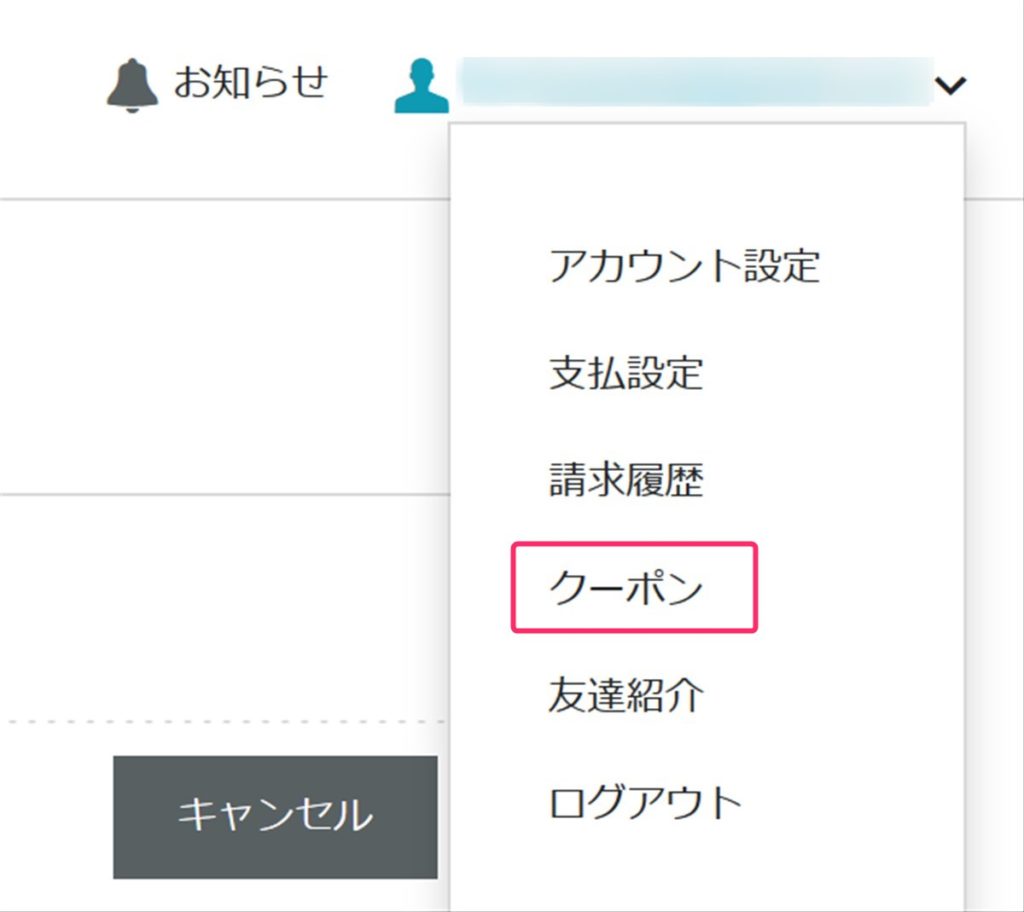The image size is (1024, 912).
Task: Click the teal person icon beside username
Action: (x=421, y=85)
